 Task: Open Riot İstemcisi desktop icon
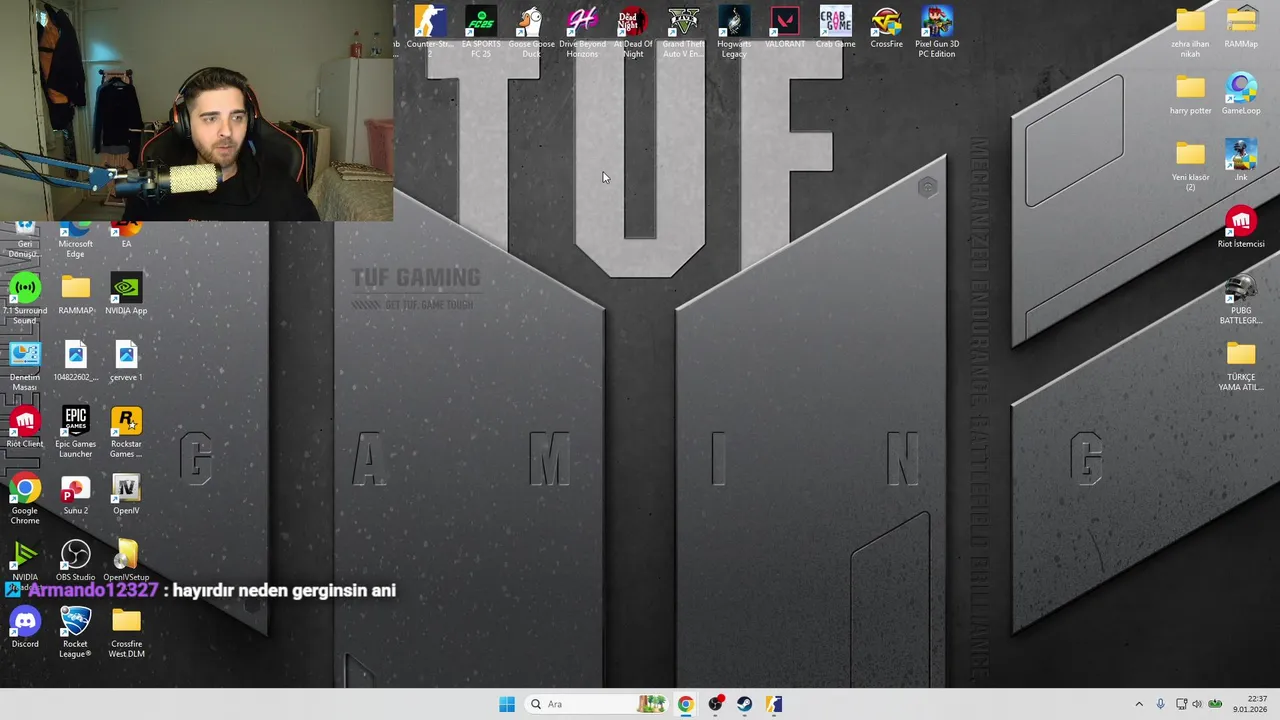(x=1241, y=227)
